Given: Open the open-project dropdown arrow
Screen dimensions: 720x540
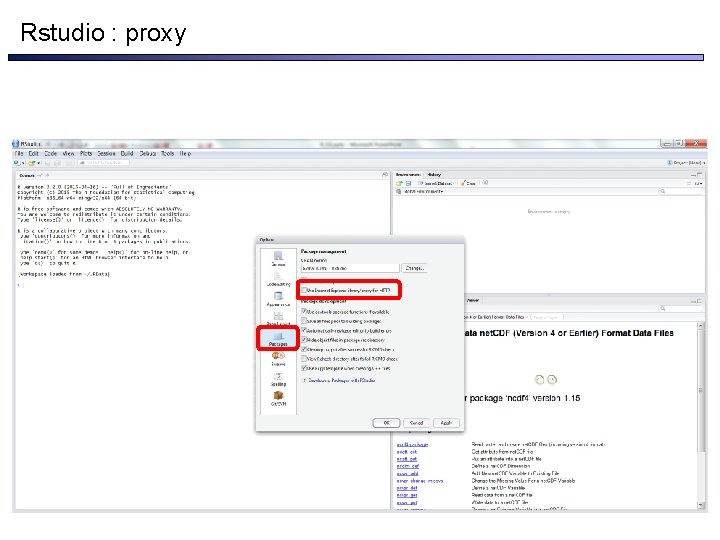Looking at the screenshot, I should (x=39, y=163).
